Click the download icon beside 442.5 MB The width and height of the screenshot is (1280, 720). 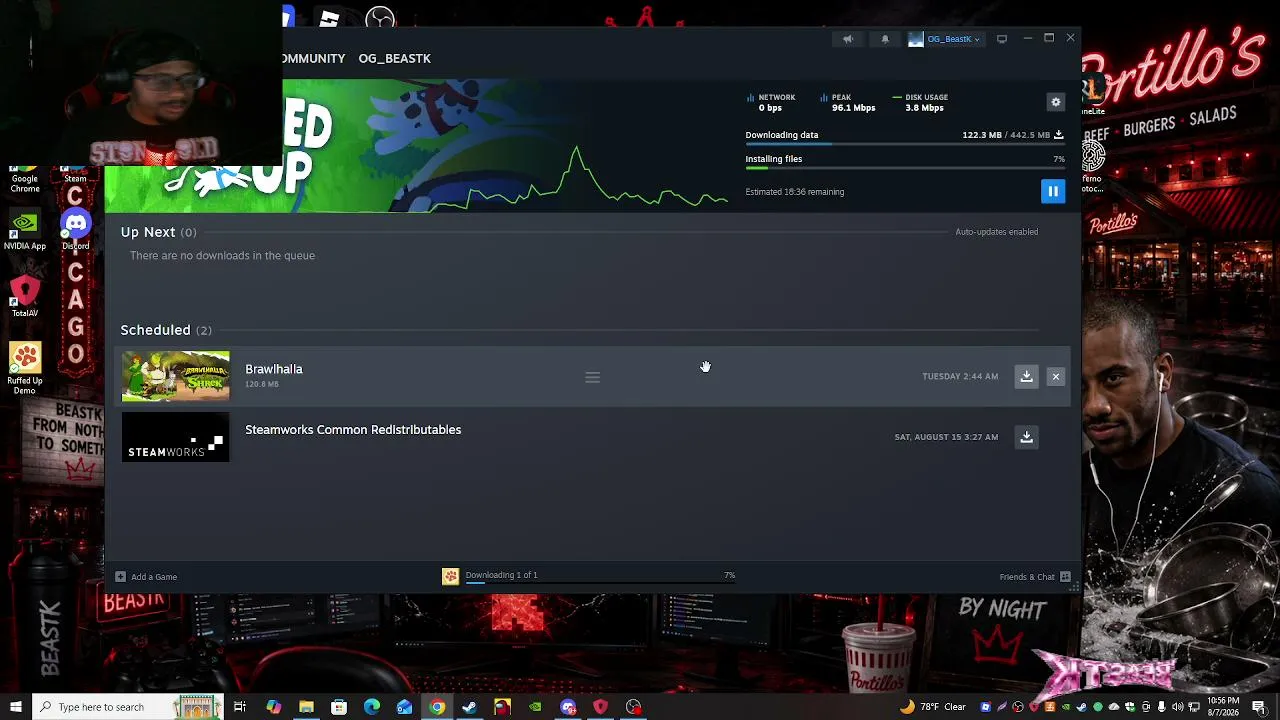1059,135
